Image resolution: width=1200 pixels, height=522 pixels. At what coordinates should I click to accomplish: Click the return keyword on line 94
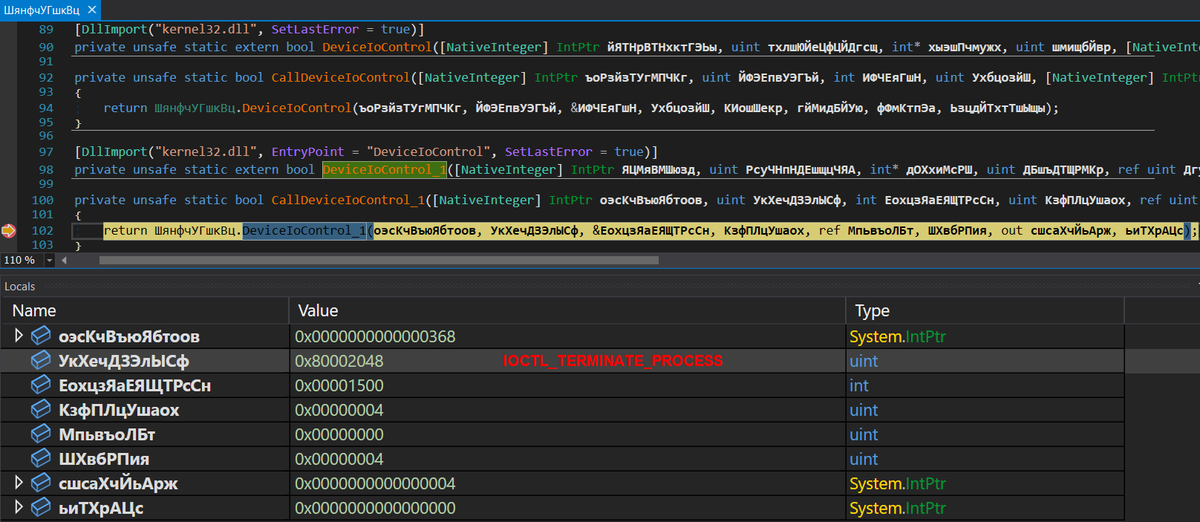click(x=125, y=108)
